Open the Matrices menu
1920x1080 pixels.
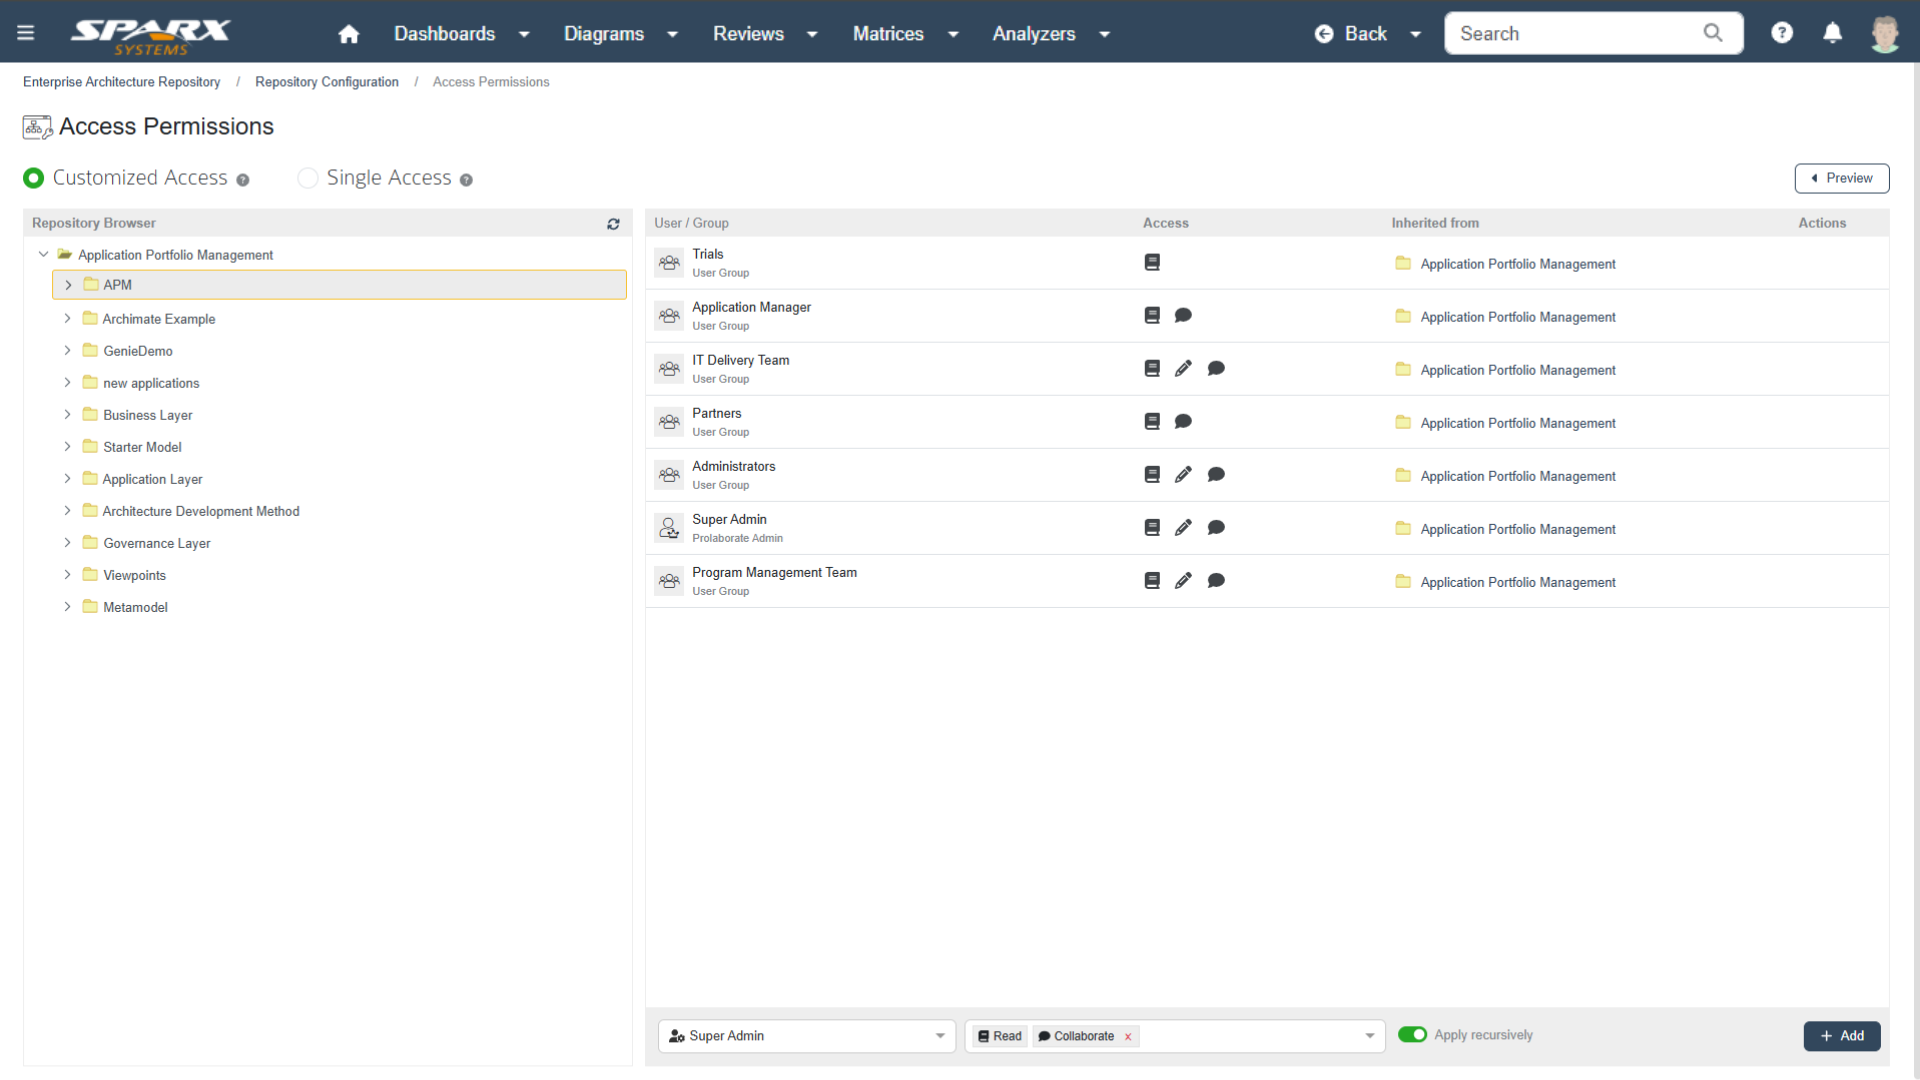pos(887,33)
